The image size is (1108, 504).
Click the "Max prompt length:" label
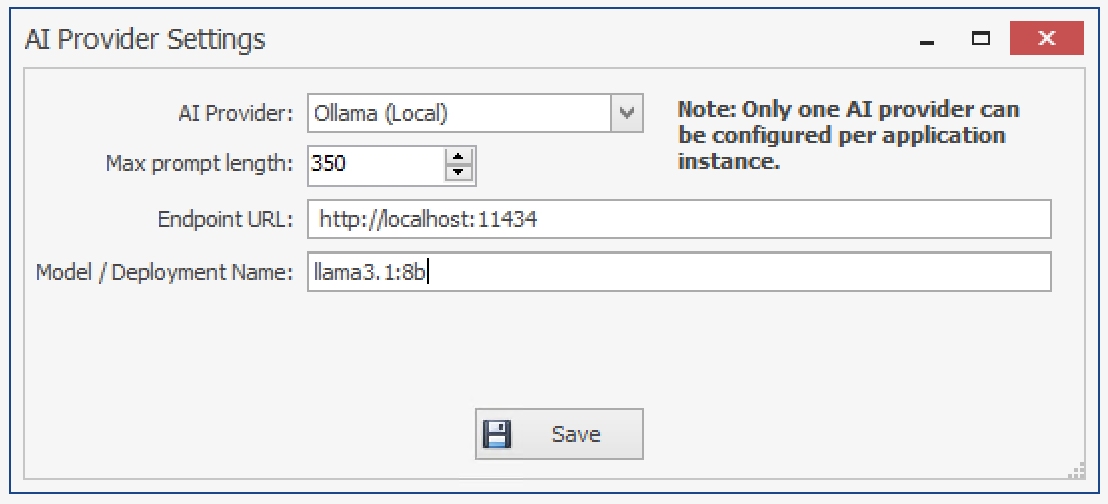pyautogui.click(x=199, y=163)
